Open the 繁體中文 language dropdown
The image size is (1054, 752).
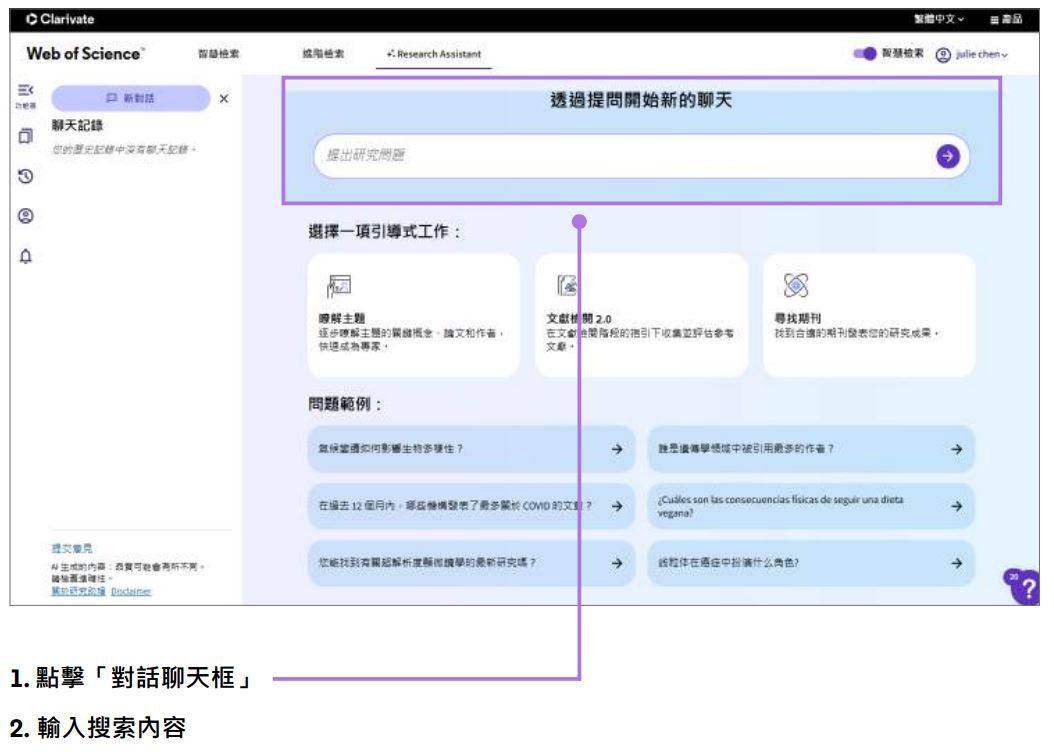click(x=938, y=19)
